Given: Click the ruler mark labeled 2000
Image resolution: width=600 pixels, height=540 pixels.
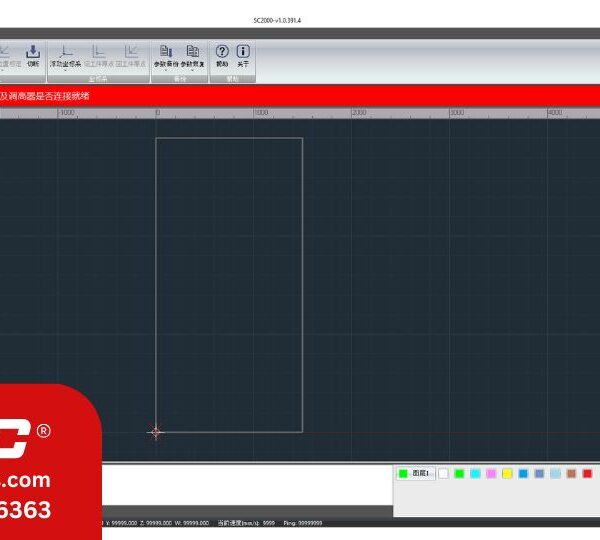Looking at the screenshot, I should 359,113.
